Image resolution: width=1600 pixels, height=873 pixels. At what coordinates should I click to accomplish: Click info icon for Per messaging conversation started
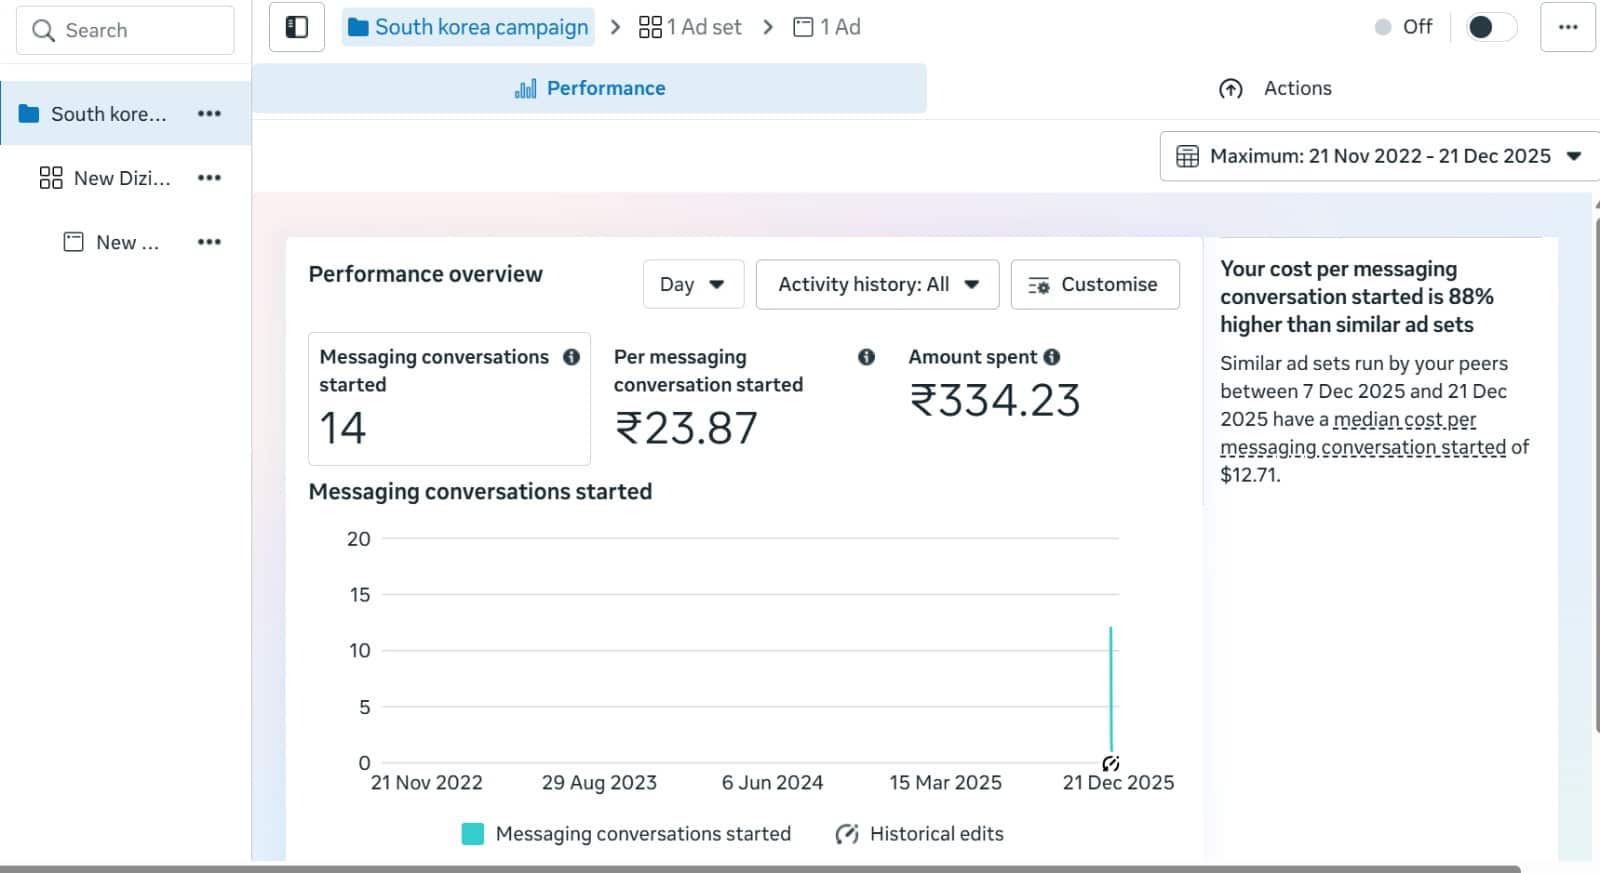(x=866, y=357)
